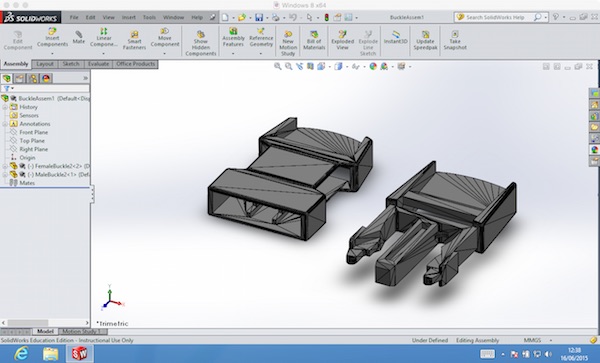Toggle Instant3D mode
This screenshot has width=600, height=363.
coord(396,37)
